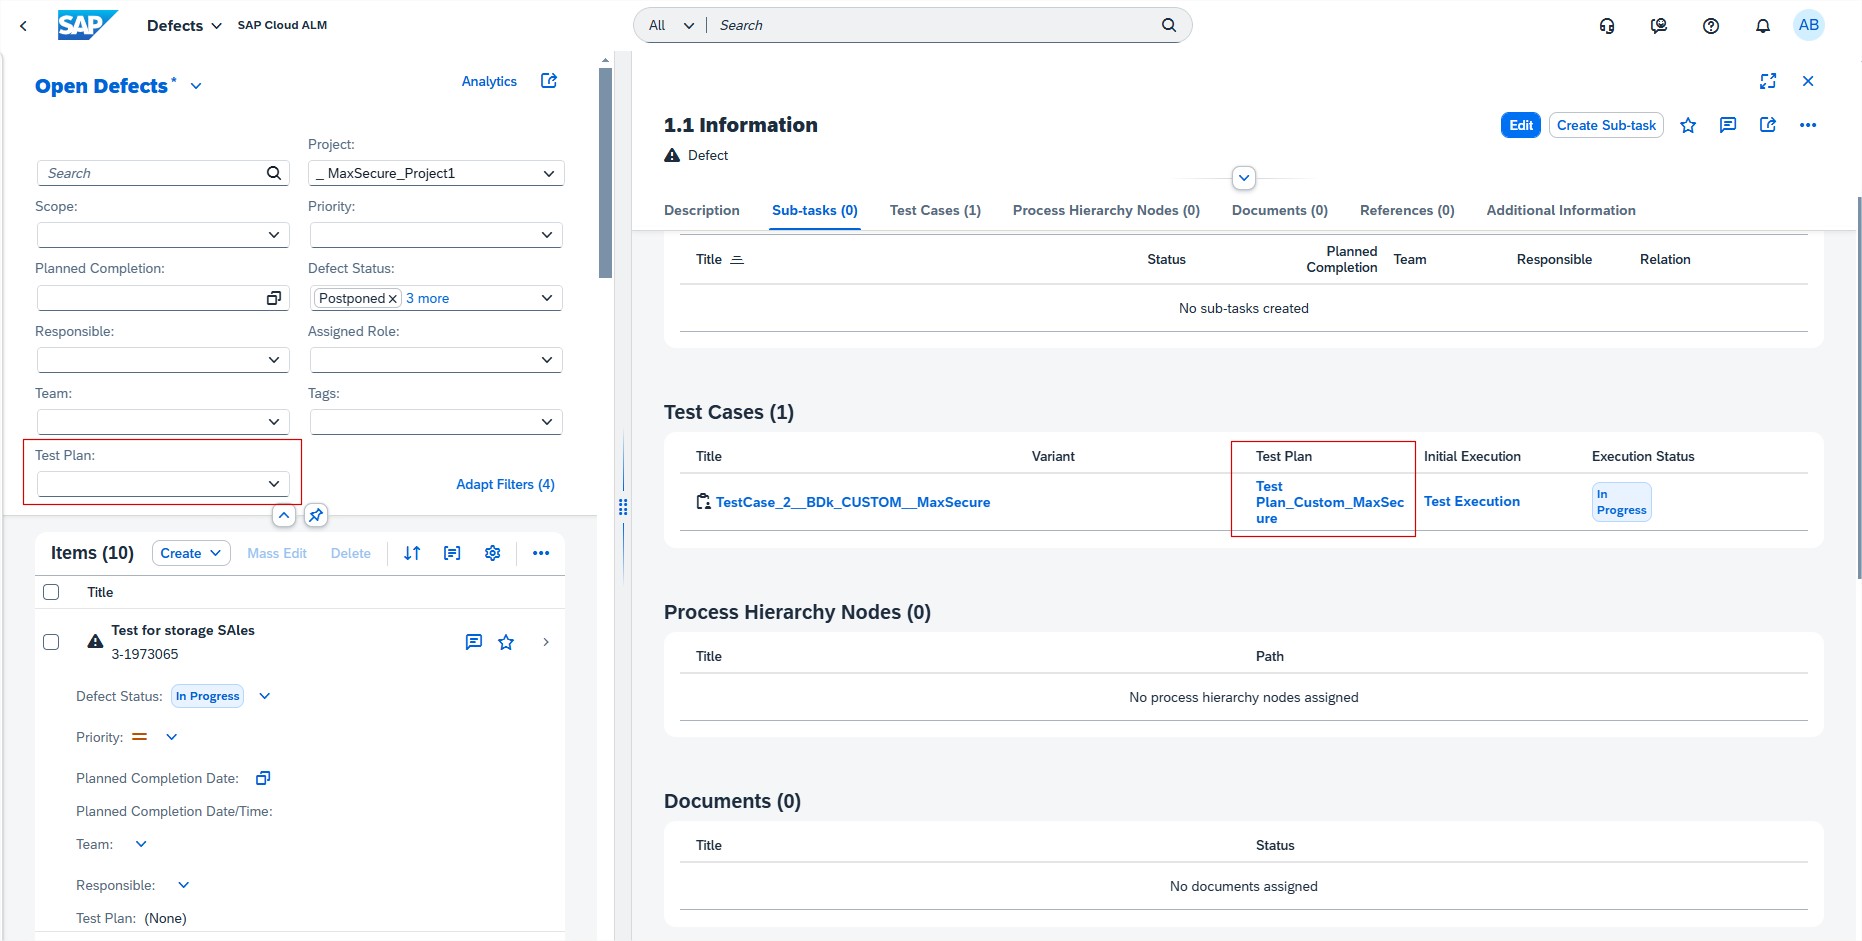This screenshot has width=1862, height=941.
Task: Click the left panel vertical scrollbar
Action: (x=605, y=170)
